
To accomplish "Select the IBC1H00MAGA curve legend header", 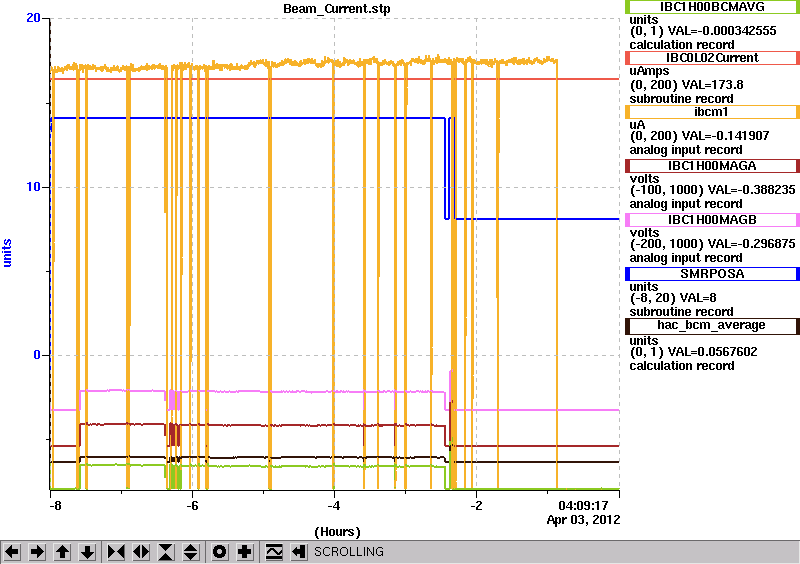I will (712, 166).
